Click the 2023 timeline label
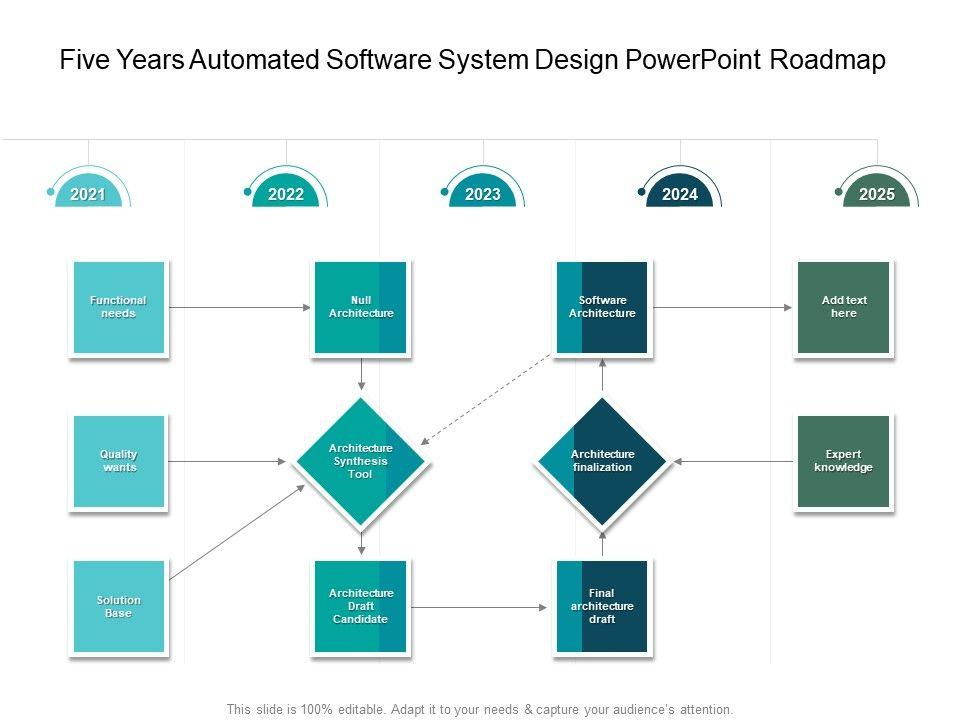This screenshot has width=960, height=720. pyautogui.click(x=482, y=194)
